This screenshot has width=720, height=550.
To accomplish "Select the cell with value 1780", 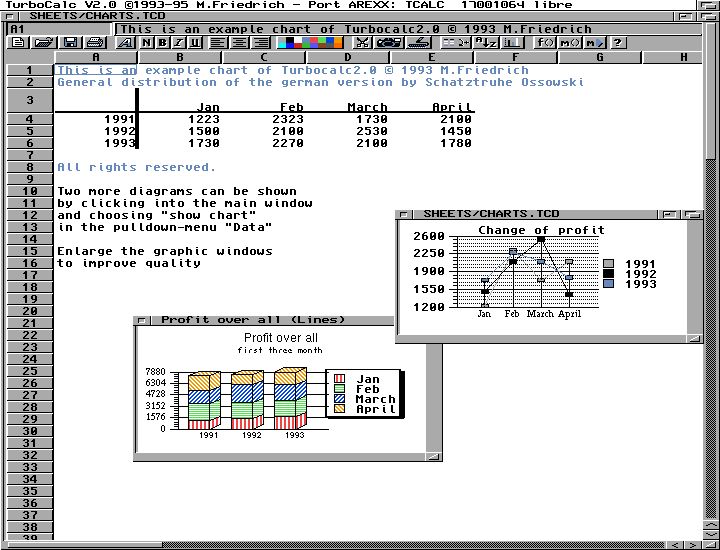I will (x=432, y=143).
